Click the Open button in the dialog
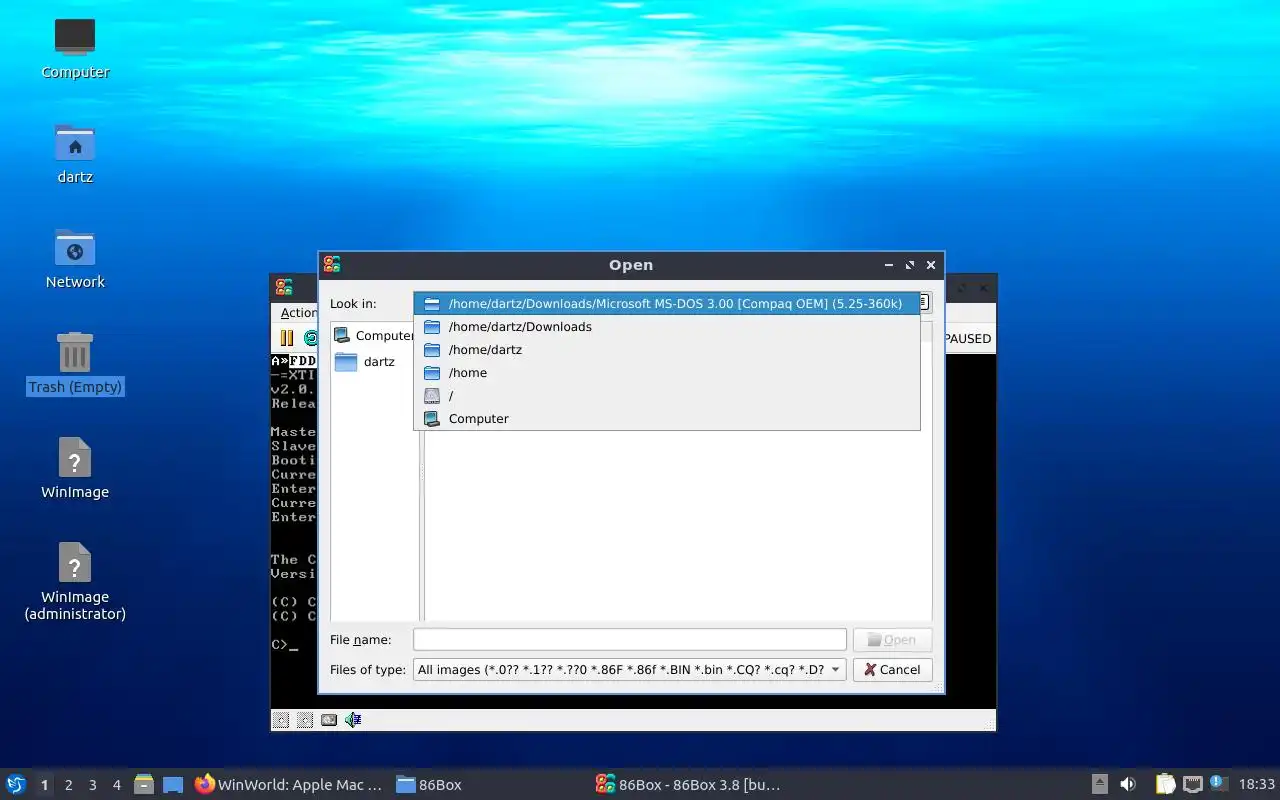1280x800 pixels. point(893,640)
